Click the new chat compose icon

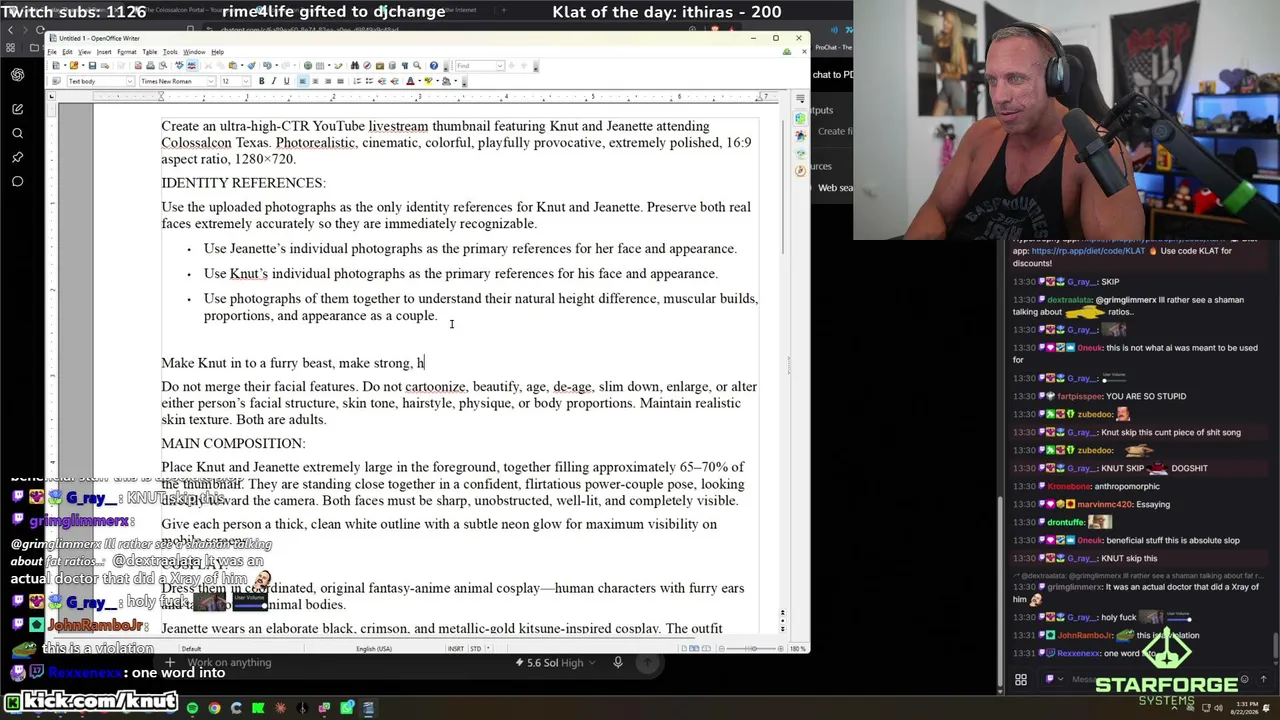[18, 108]
